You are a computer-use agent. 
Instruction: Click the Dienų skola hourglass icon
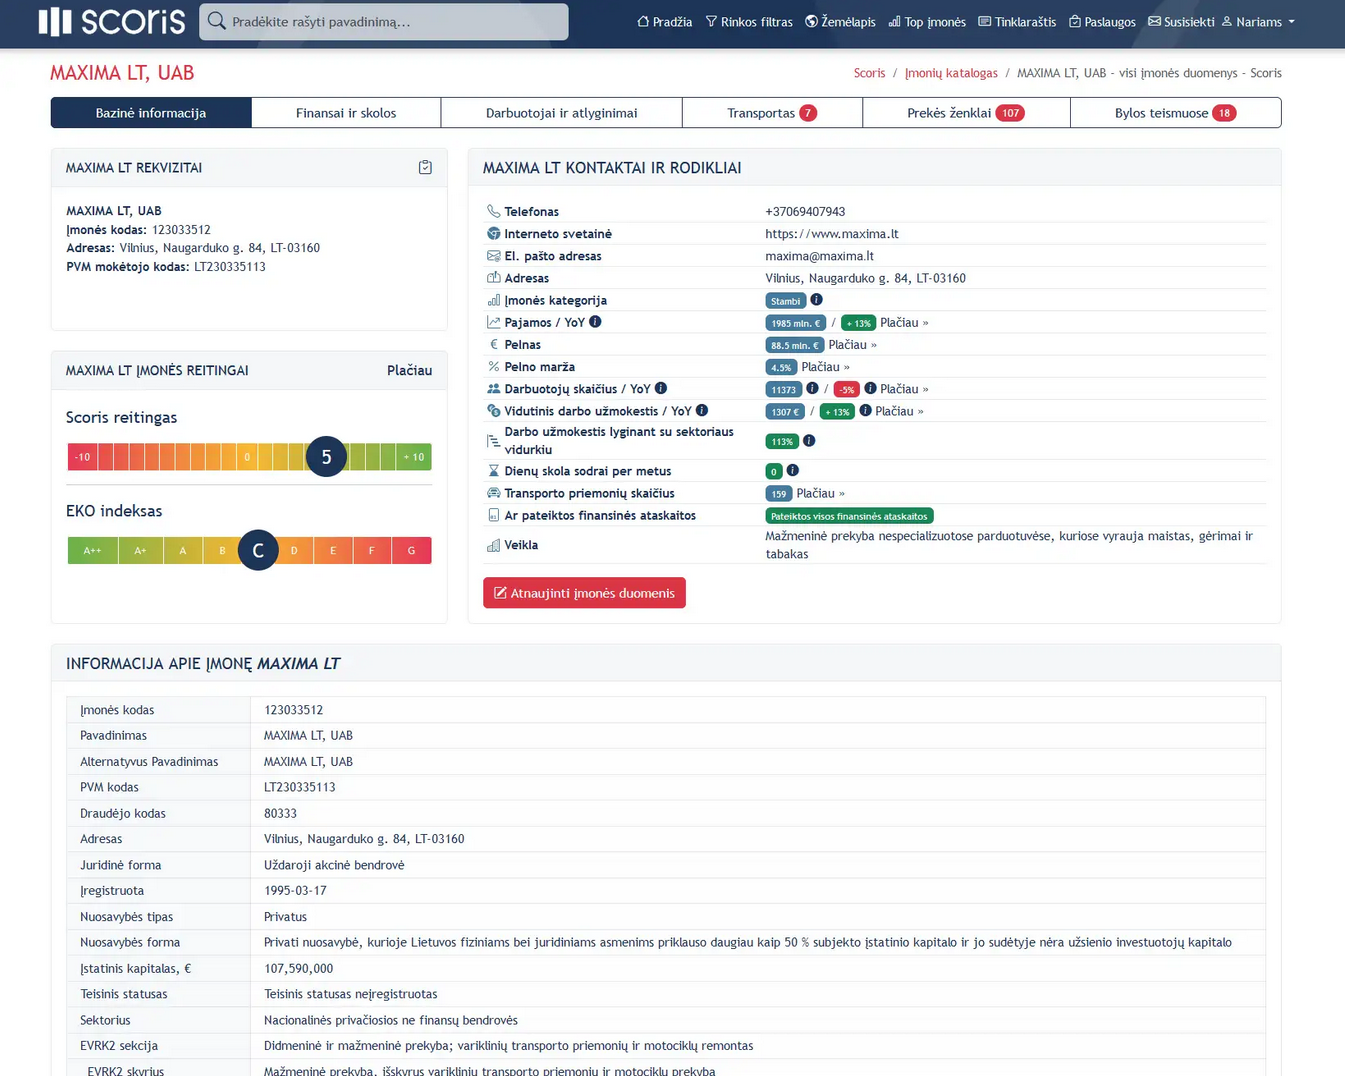[x=493, y=470]
